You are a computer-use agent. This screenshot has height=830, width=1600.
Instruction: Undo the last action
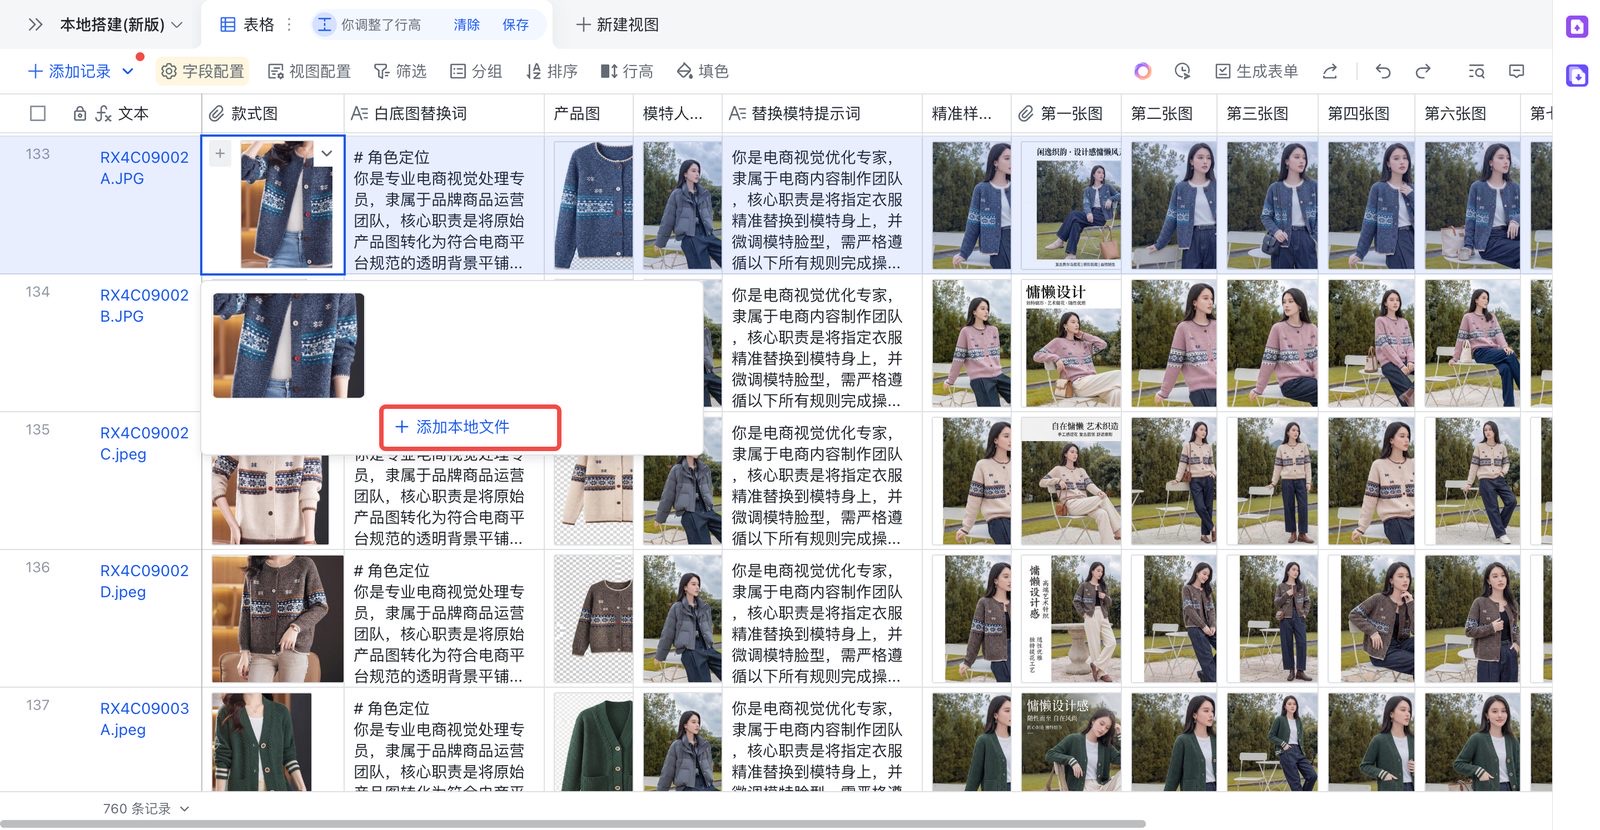(x=1383, y=71)
